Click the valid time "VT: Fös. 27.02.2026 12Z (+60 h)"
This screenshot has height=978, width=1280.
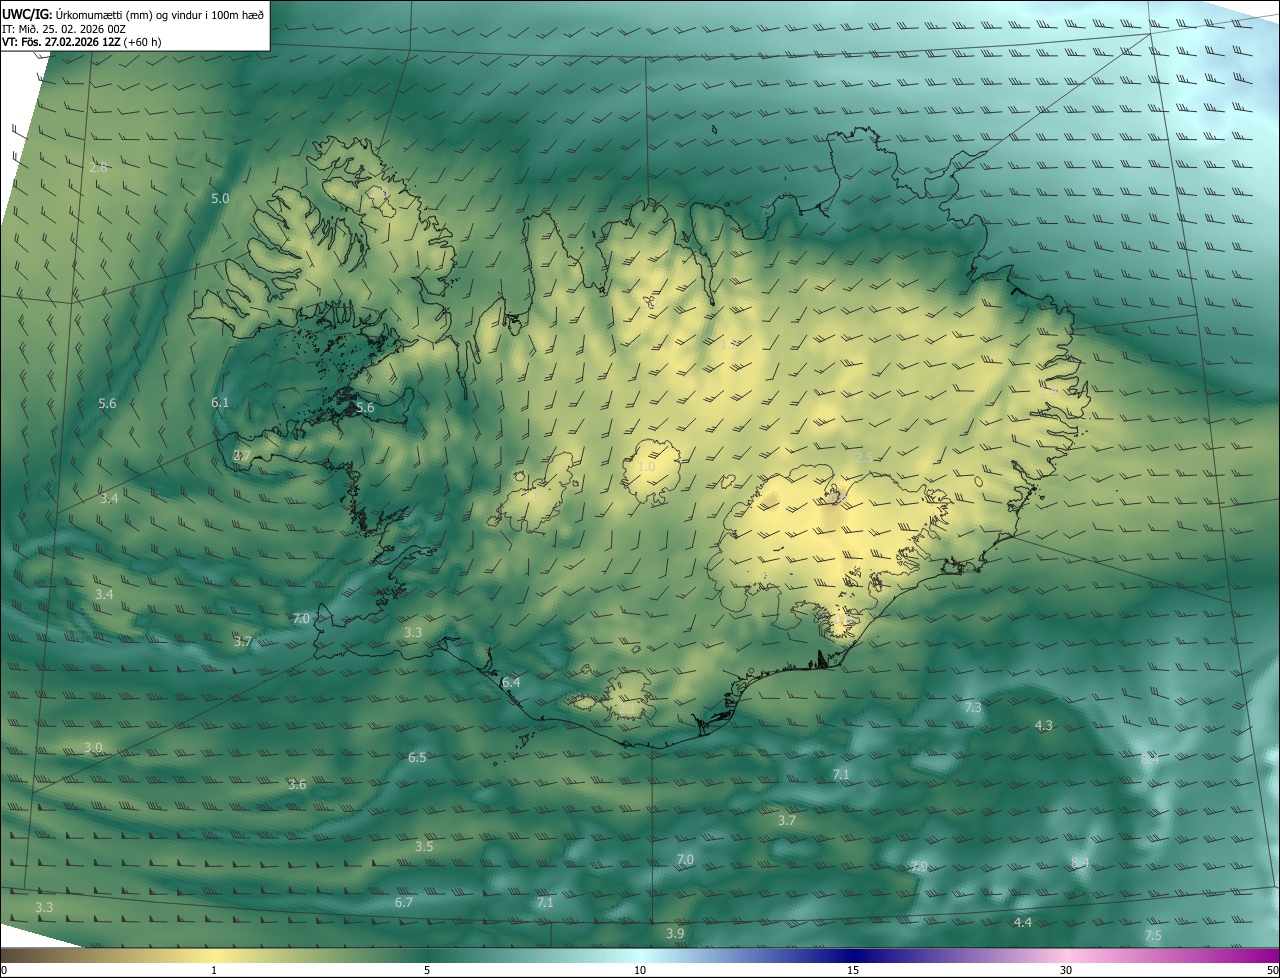(x=81, y=42)
